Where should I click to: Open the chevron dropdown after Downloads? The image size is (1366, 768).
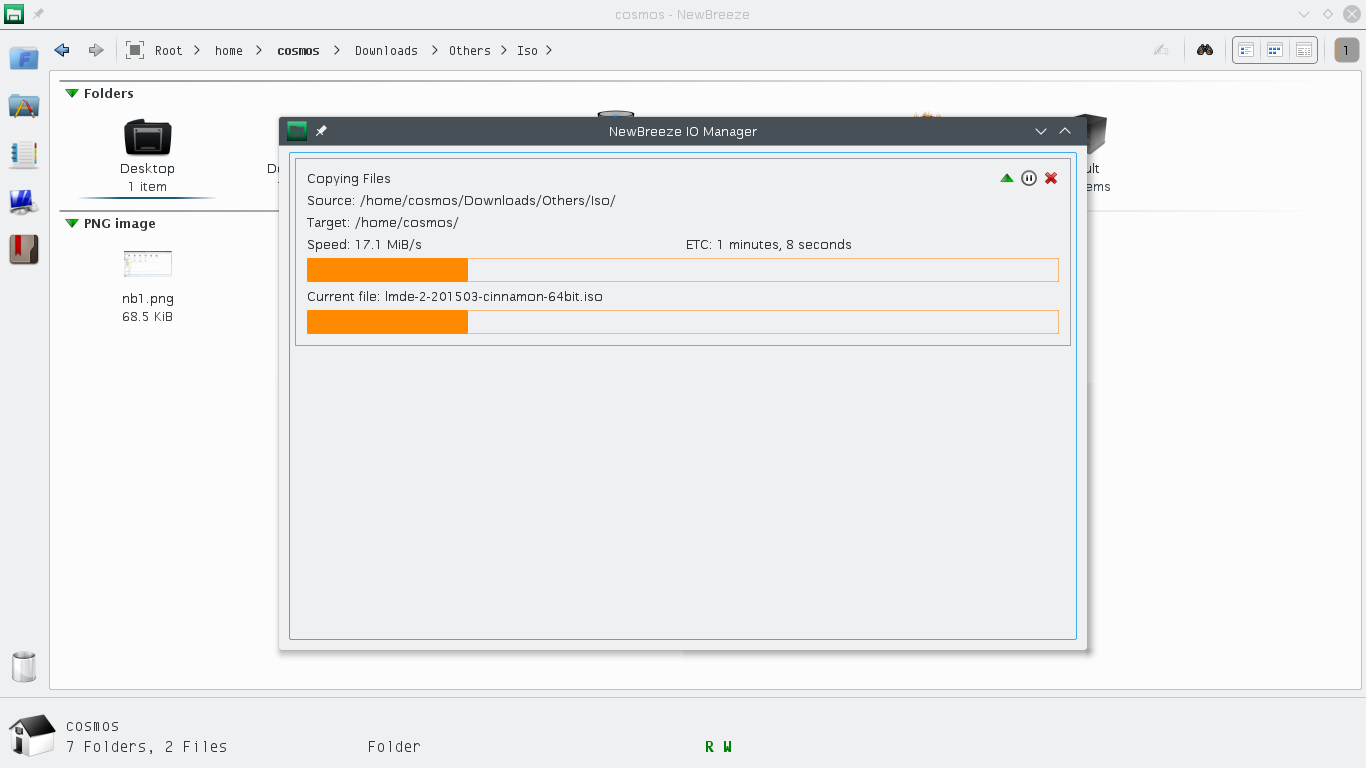(434, 50)
